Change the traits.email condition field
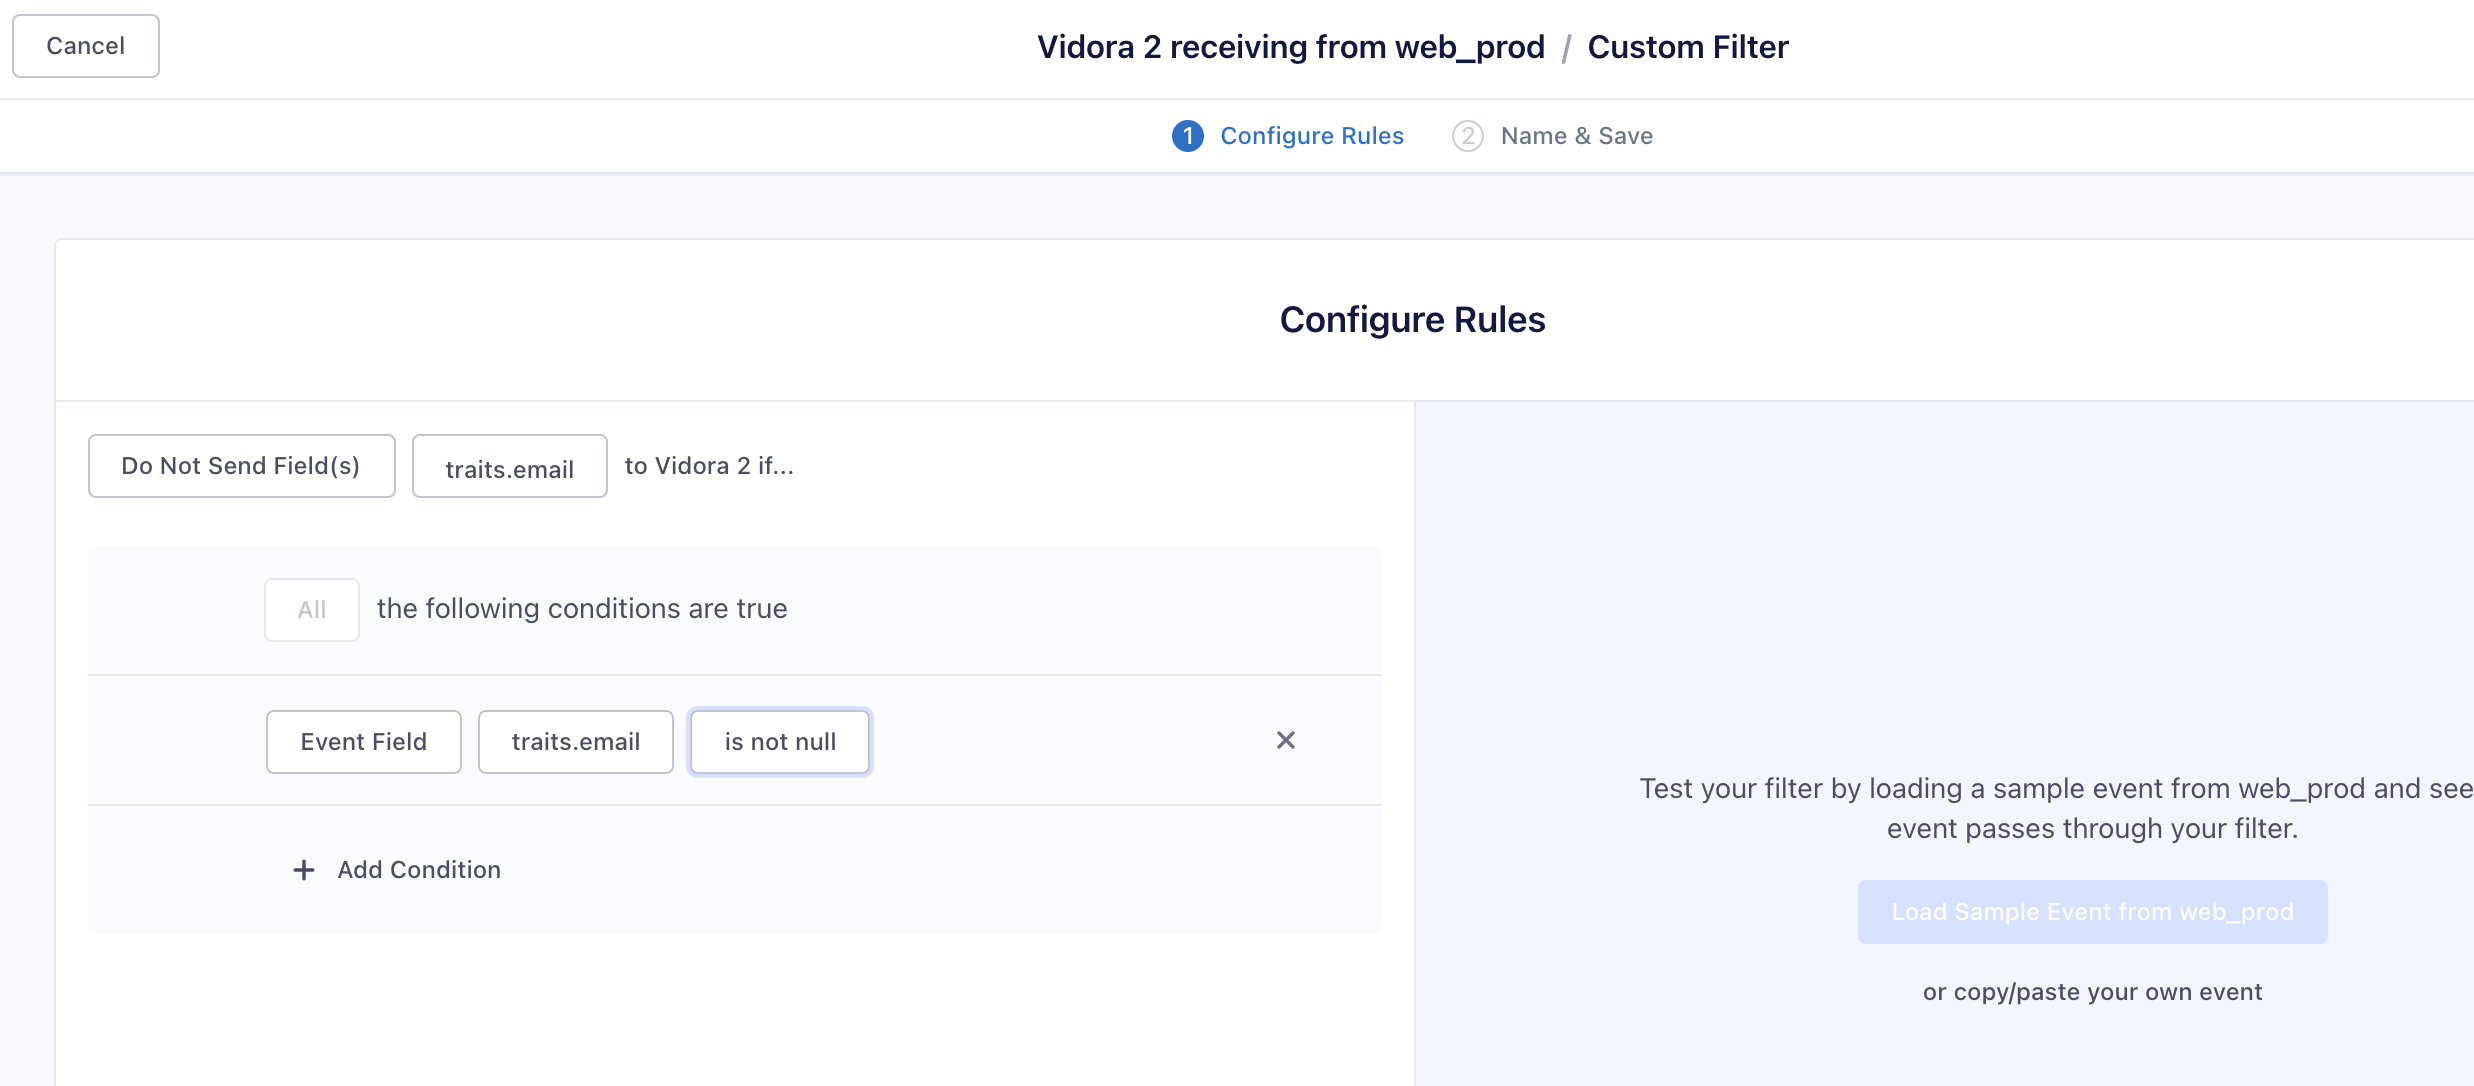Image resolution: width=2474 pixels, height=1086 pixels. (x=575, y=742)
